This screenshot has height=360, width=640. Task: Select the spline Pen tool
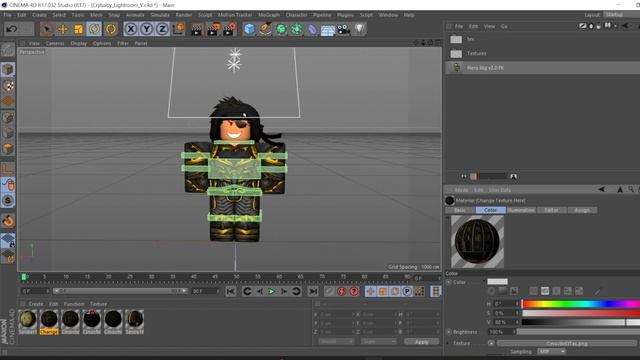click(x=265, y=29)
